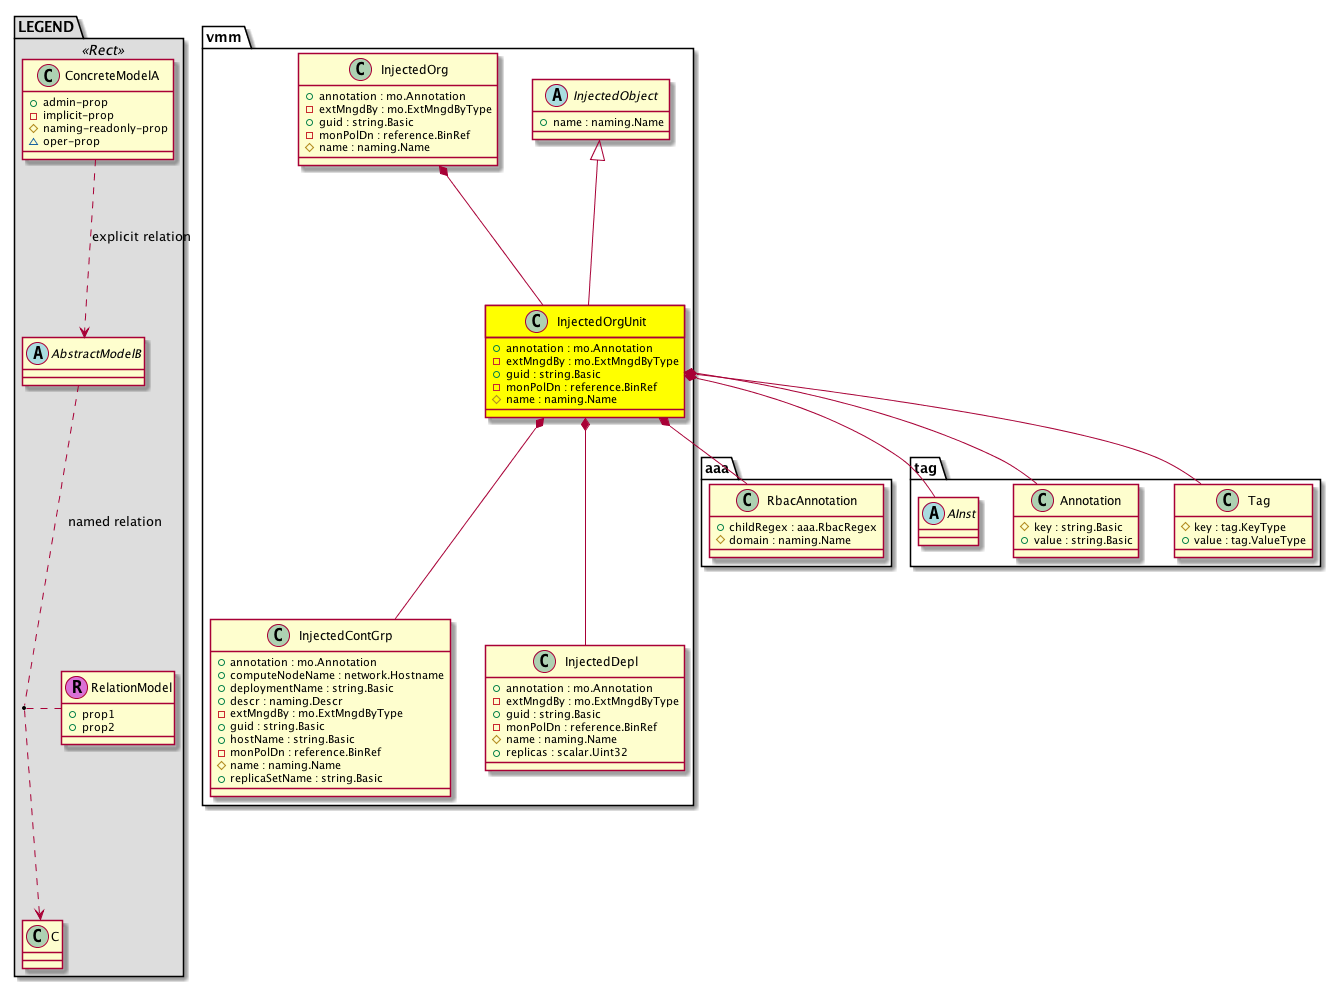This screenshot has width=1341, height=987.
Task: Click the class icon of InjectedOrg
Action: click(361, 70)
